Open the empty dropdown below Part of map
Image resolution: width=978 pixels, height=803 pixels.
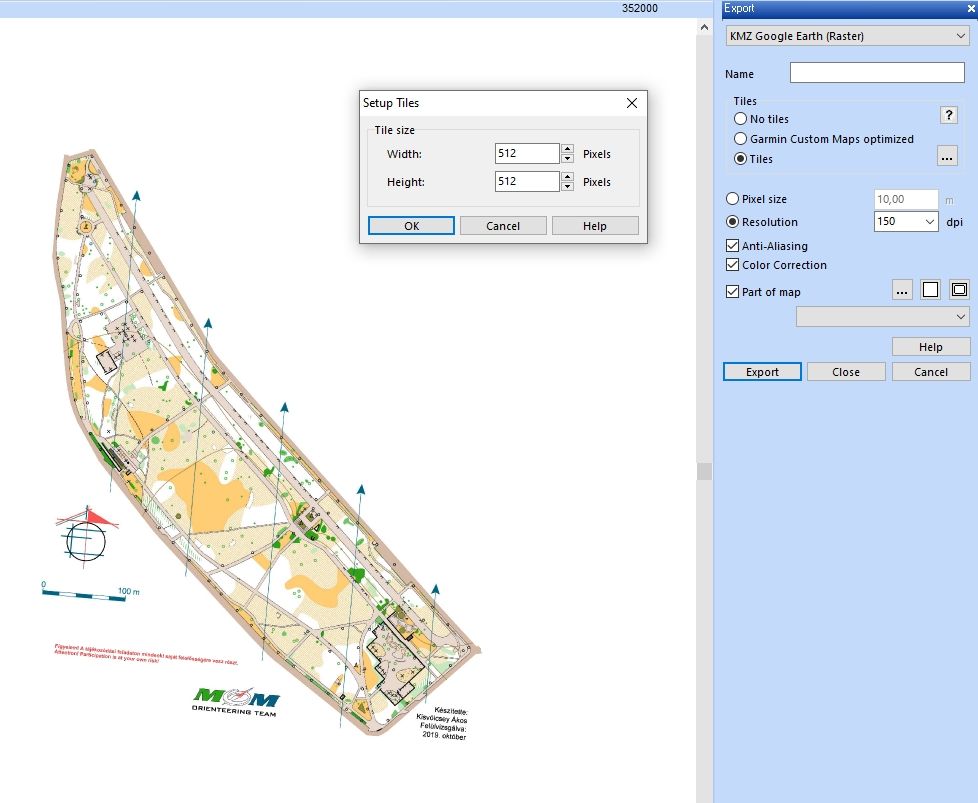point(882,316)
